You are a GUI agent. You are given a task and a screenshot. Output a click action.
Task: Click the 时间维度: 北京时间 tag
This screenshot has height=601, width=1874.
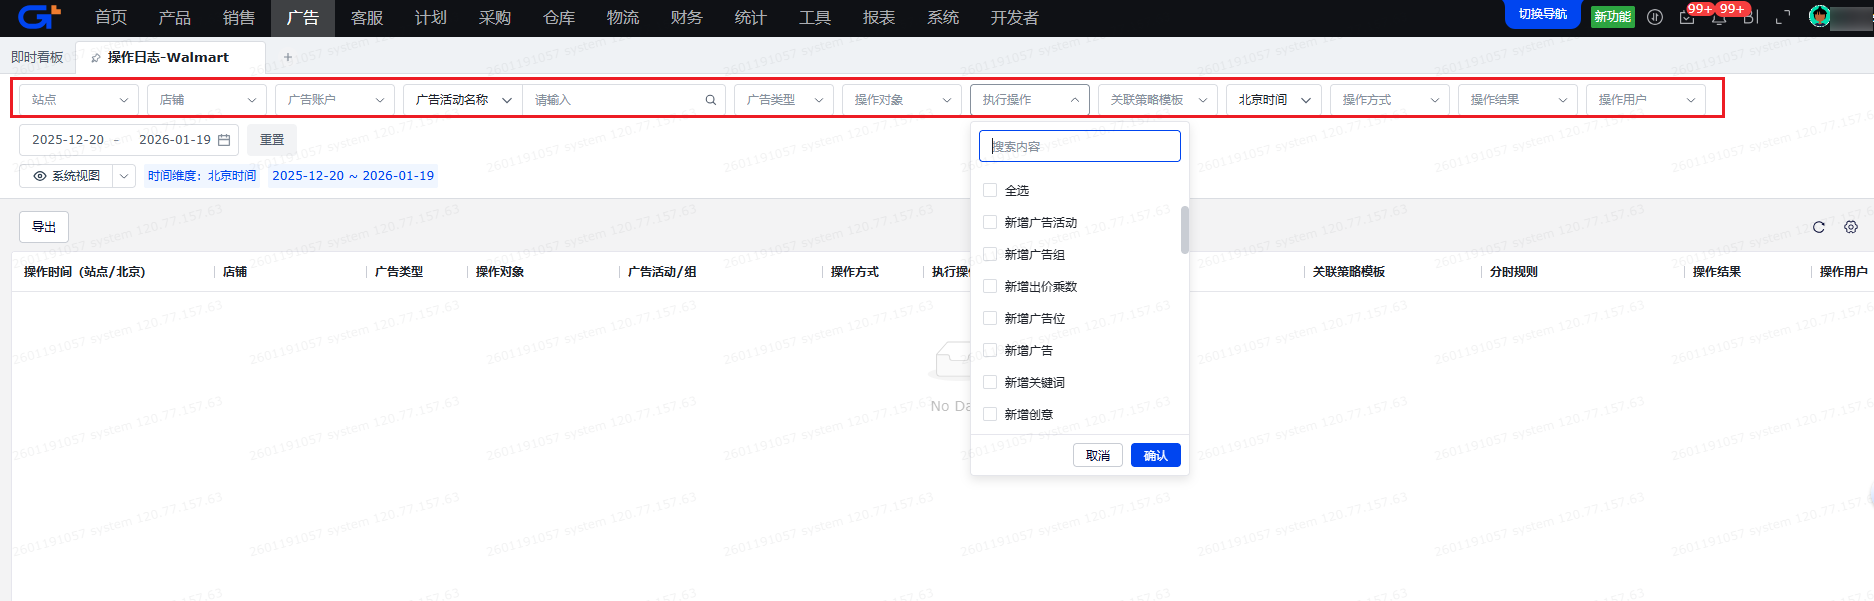click(202, 176)
